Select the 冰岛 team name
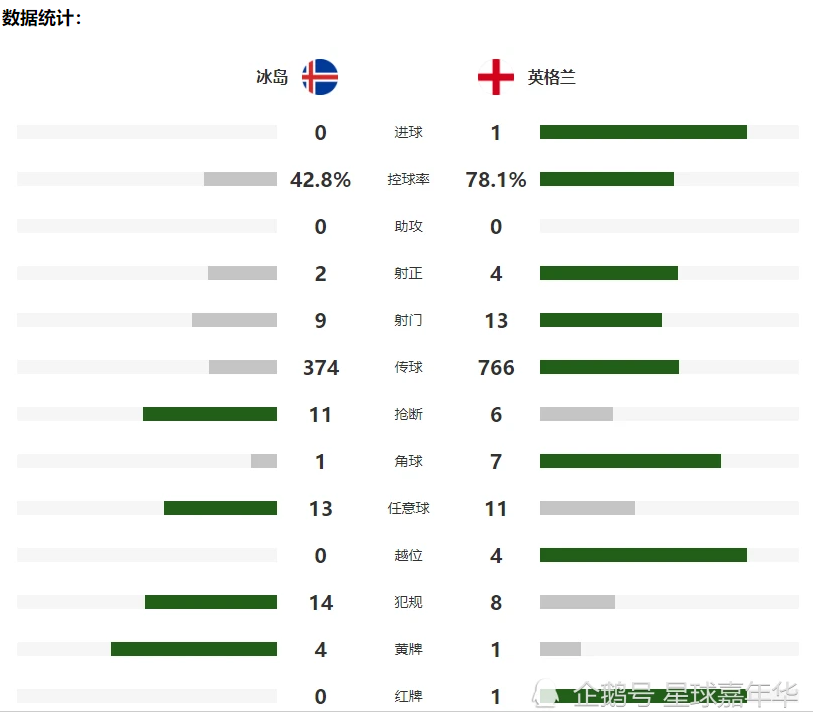 click(x=272, y=77)
